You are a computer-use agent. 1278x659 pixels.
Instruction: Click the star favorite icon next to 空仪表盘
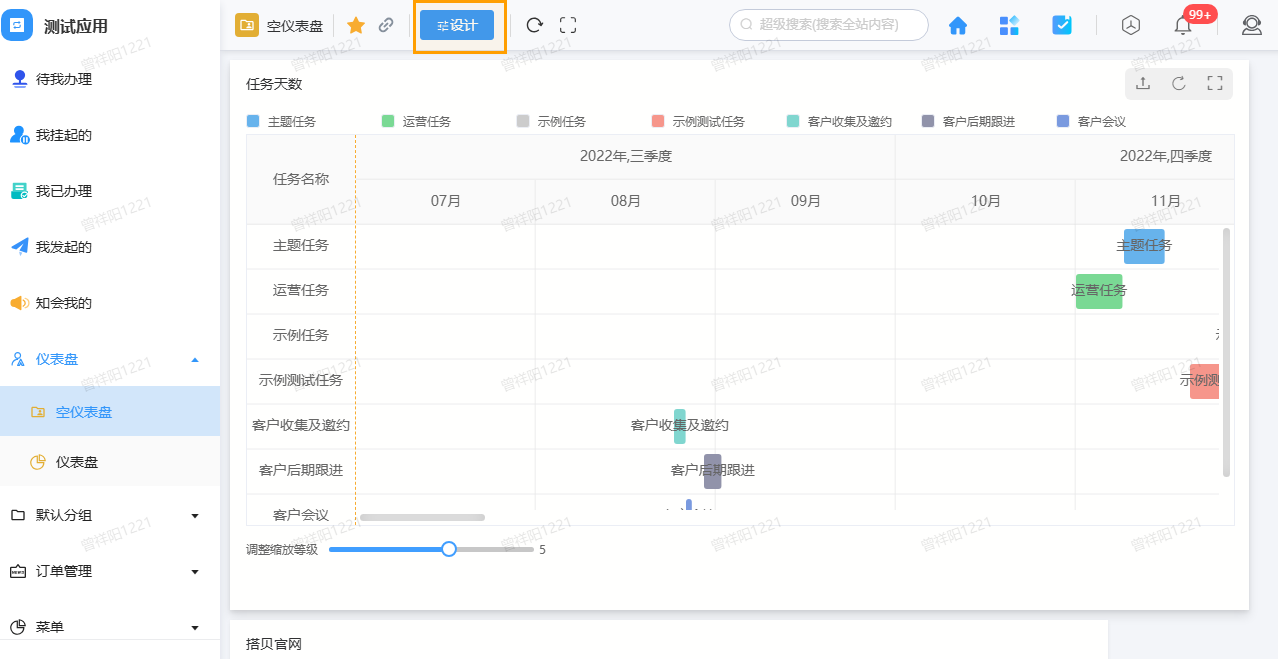355,25
